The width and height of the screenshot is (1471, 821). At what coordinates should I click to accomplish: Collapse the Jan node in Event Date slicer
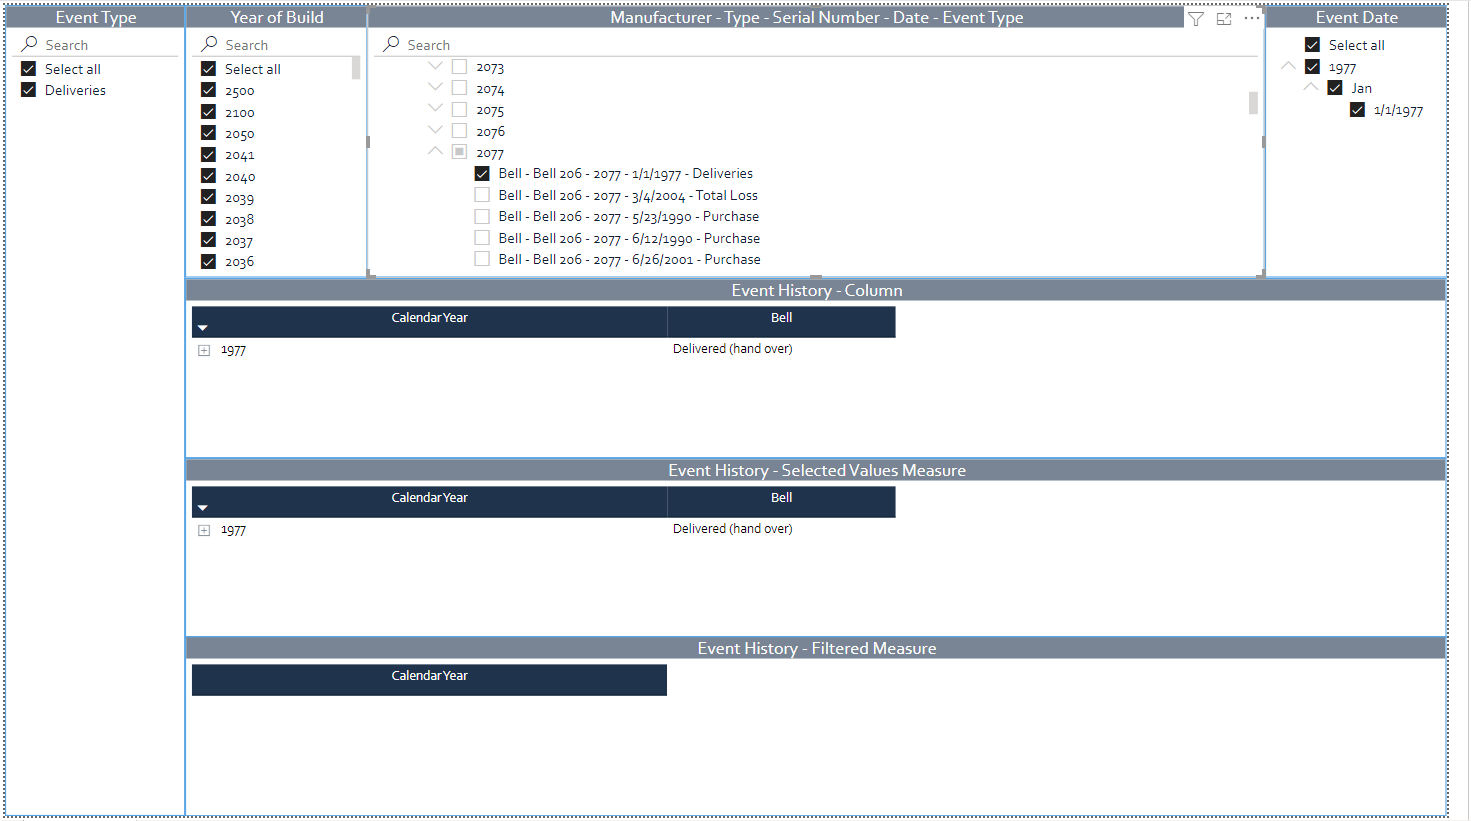tap(1311, 87)
